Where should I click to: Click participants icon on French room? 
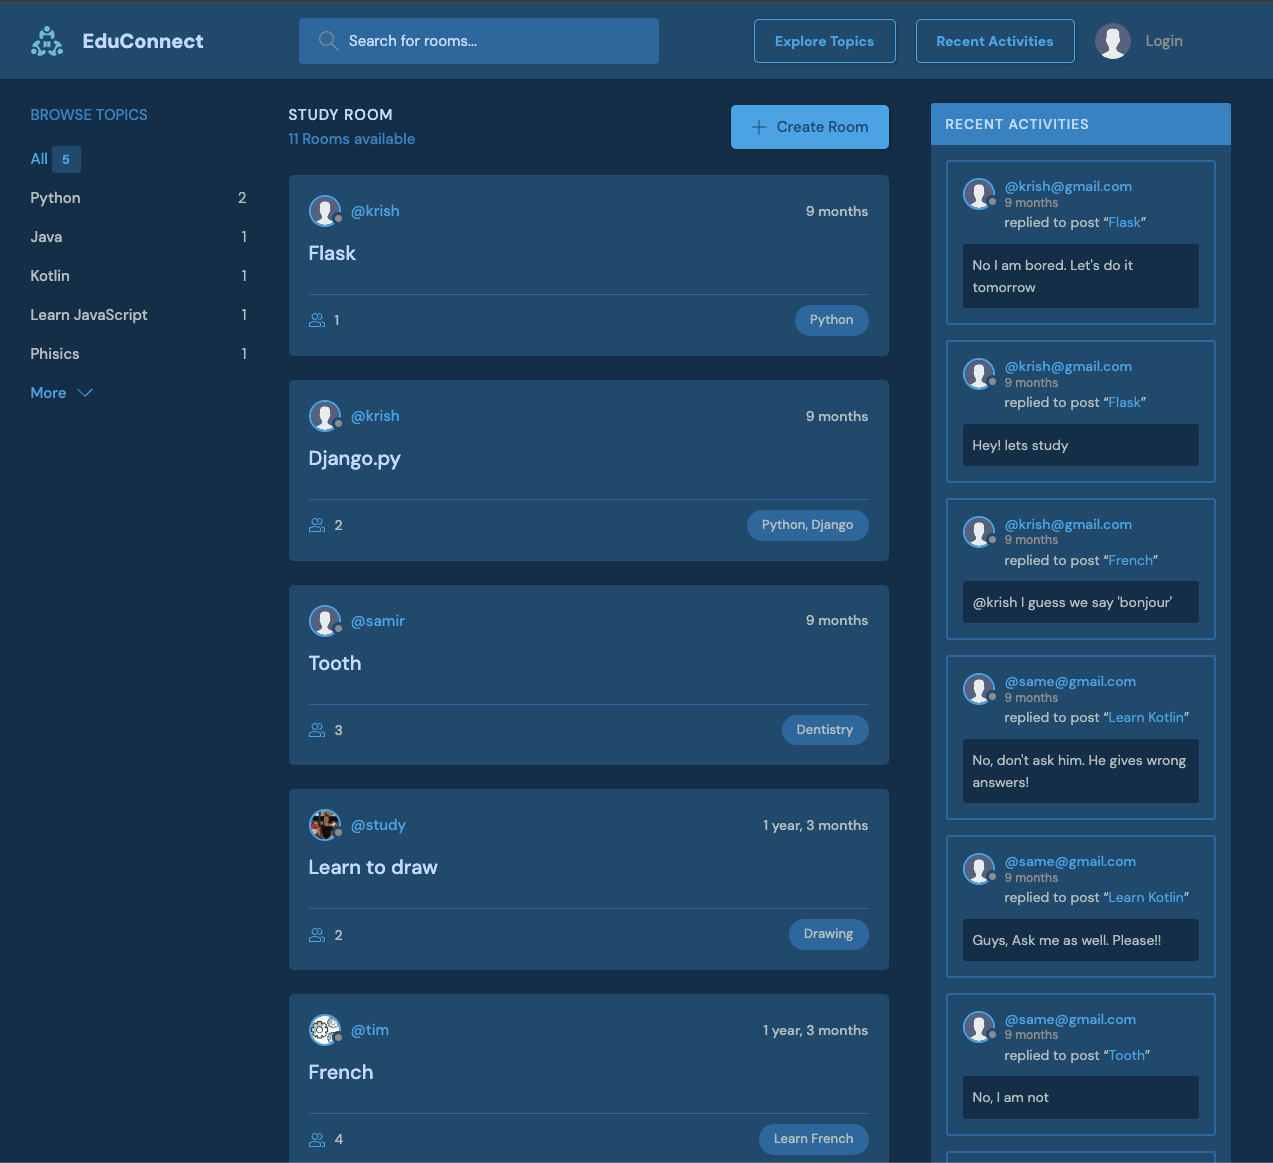pos(317,1139)
